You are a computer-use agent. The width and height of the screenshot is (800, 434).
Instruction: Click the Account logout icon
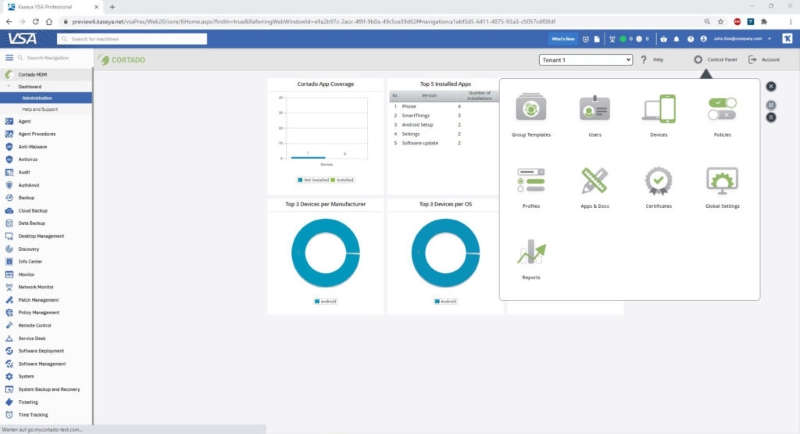(x=752, y=60)
